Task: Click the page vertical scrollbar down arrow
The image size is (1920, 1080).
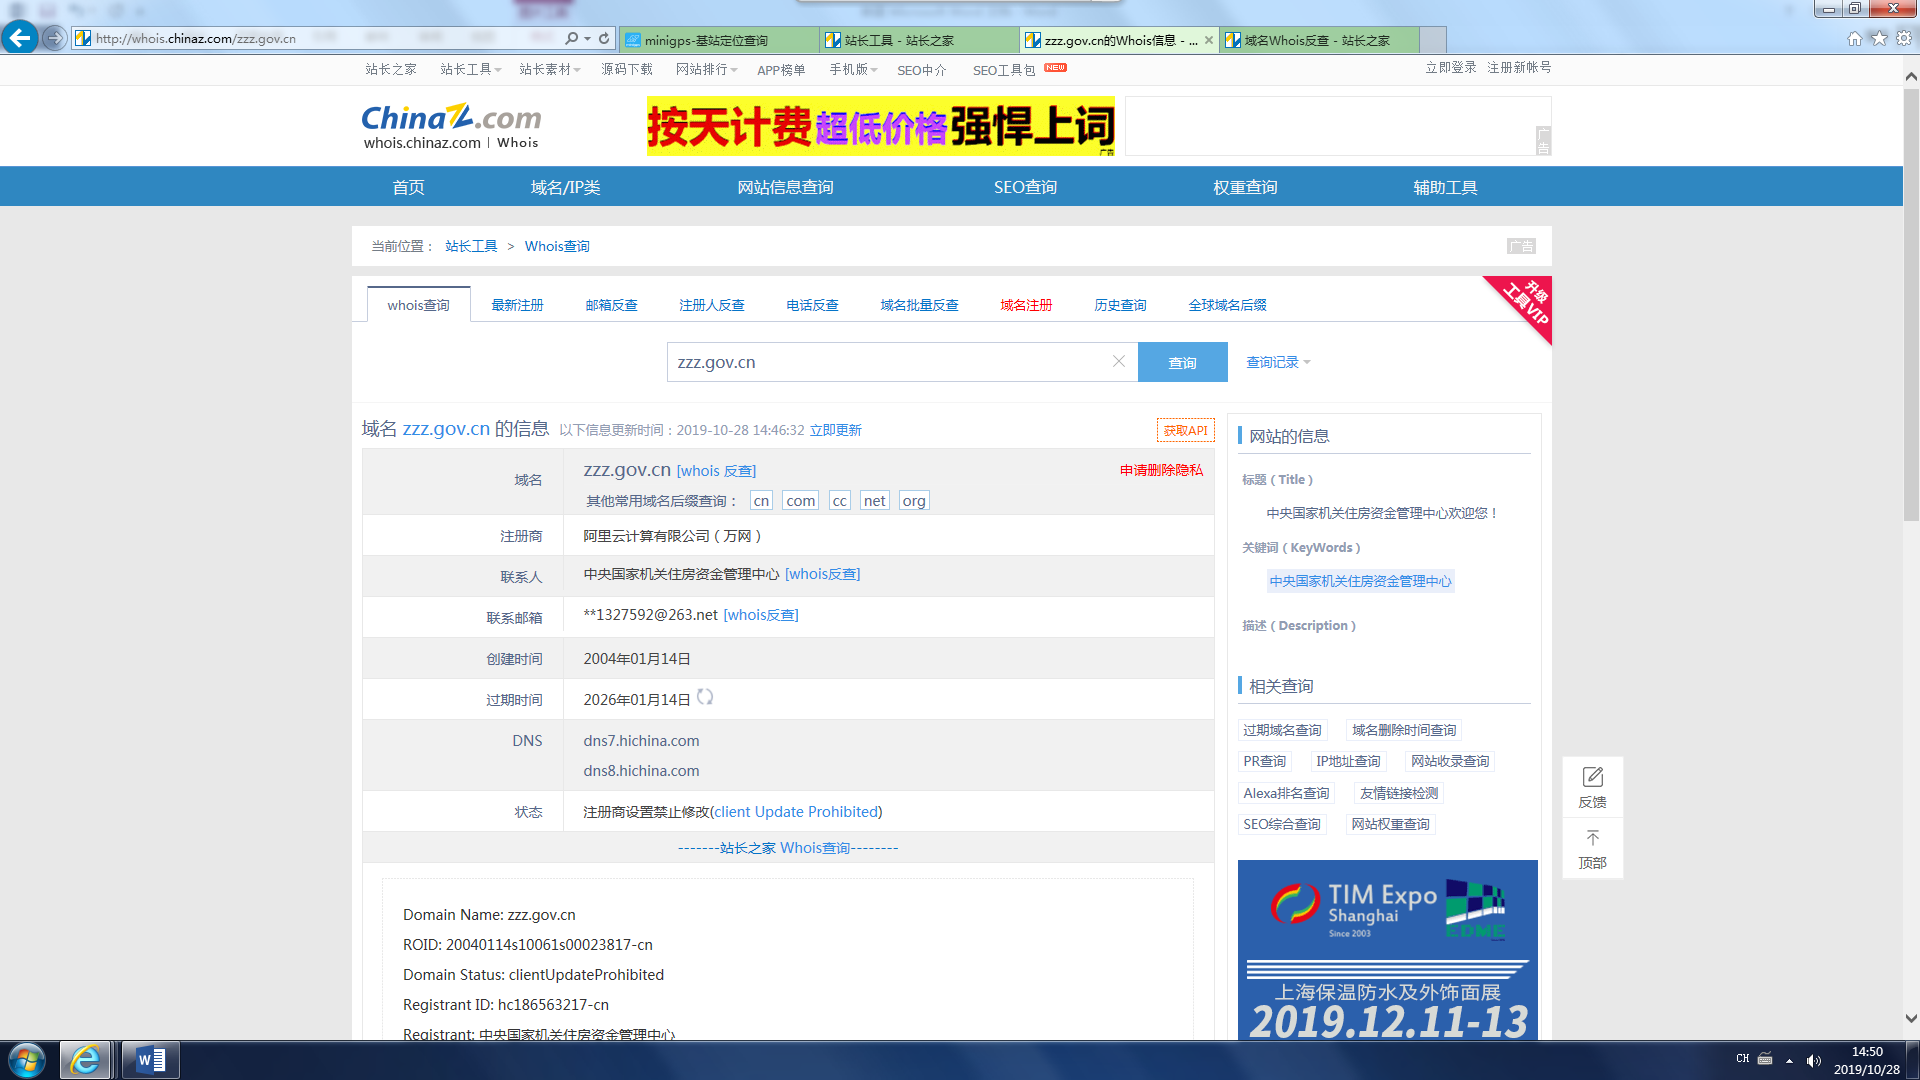Action: click(x=1911, y=1019)
